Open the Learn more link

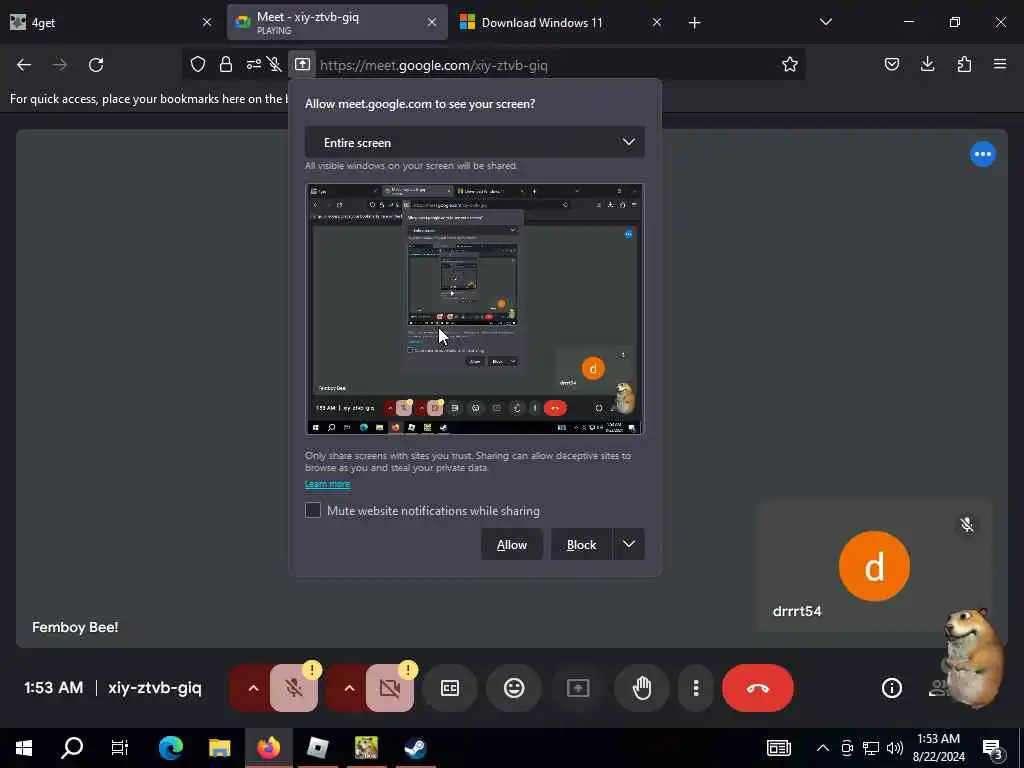tap(327, 484)
